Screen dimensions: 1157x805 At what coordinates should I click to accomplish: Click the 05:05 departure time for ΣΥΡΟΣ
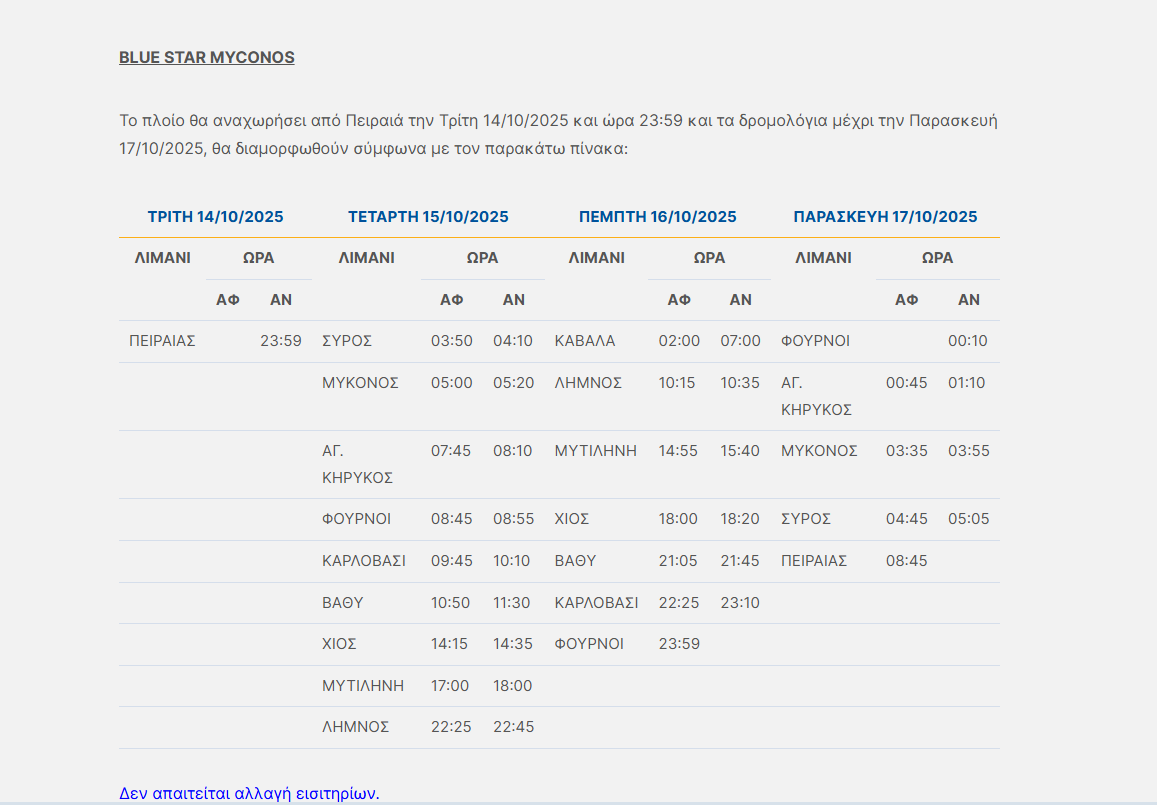pyautogui.click(x=968, y=519)
